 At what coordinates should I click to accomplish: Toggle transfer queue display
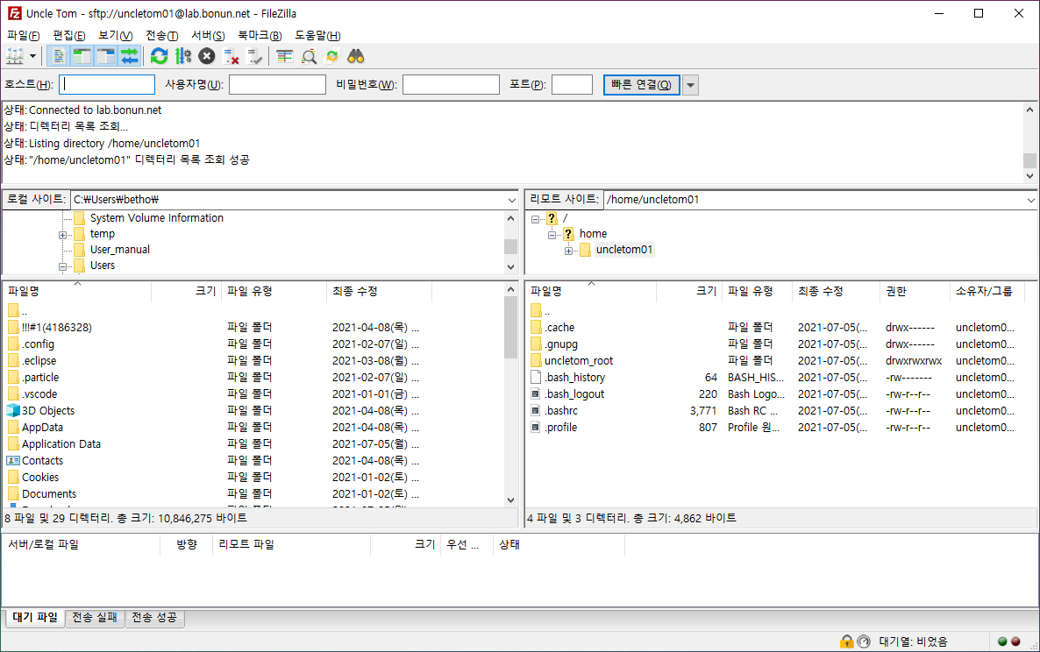129,56
